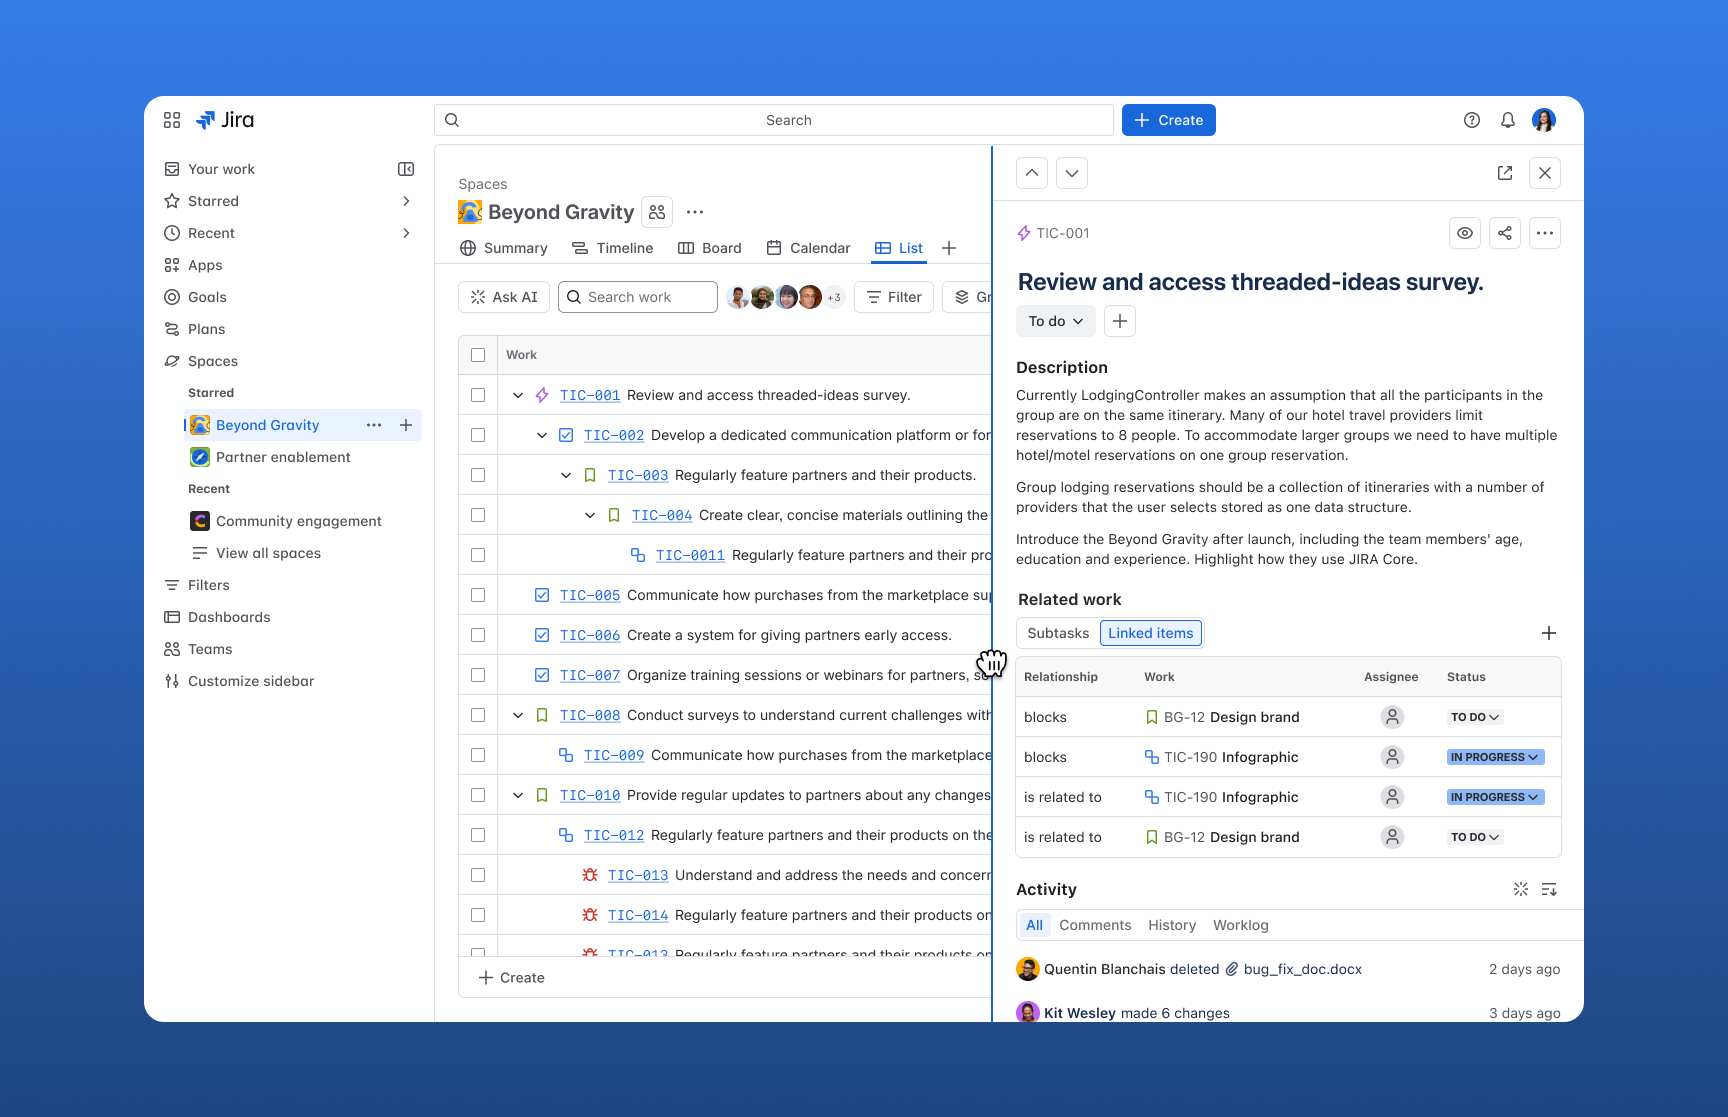1728x1117 pixels.
Task: Open the History activity tab
Action: (1172, 925)
